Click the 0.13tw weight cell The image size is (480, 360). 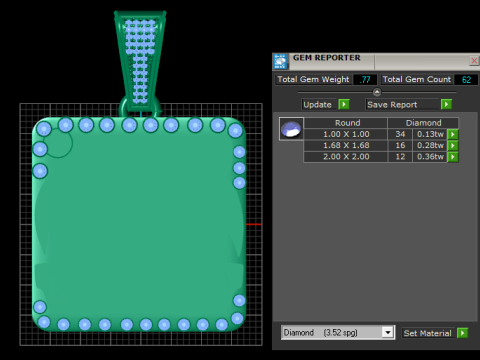pos(430,134)
